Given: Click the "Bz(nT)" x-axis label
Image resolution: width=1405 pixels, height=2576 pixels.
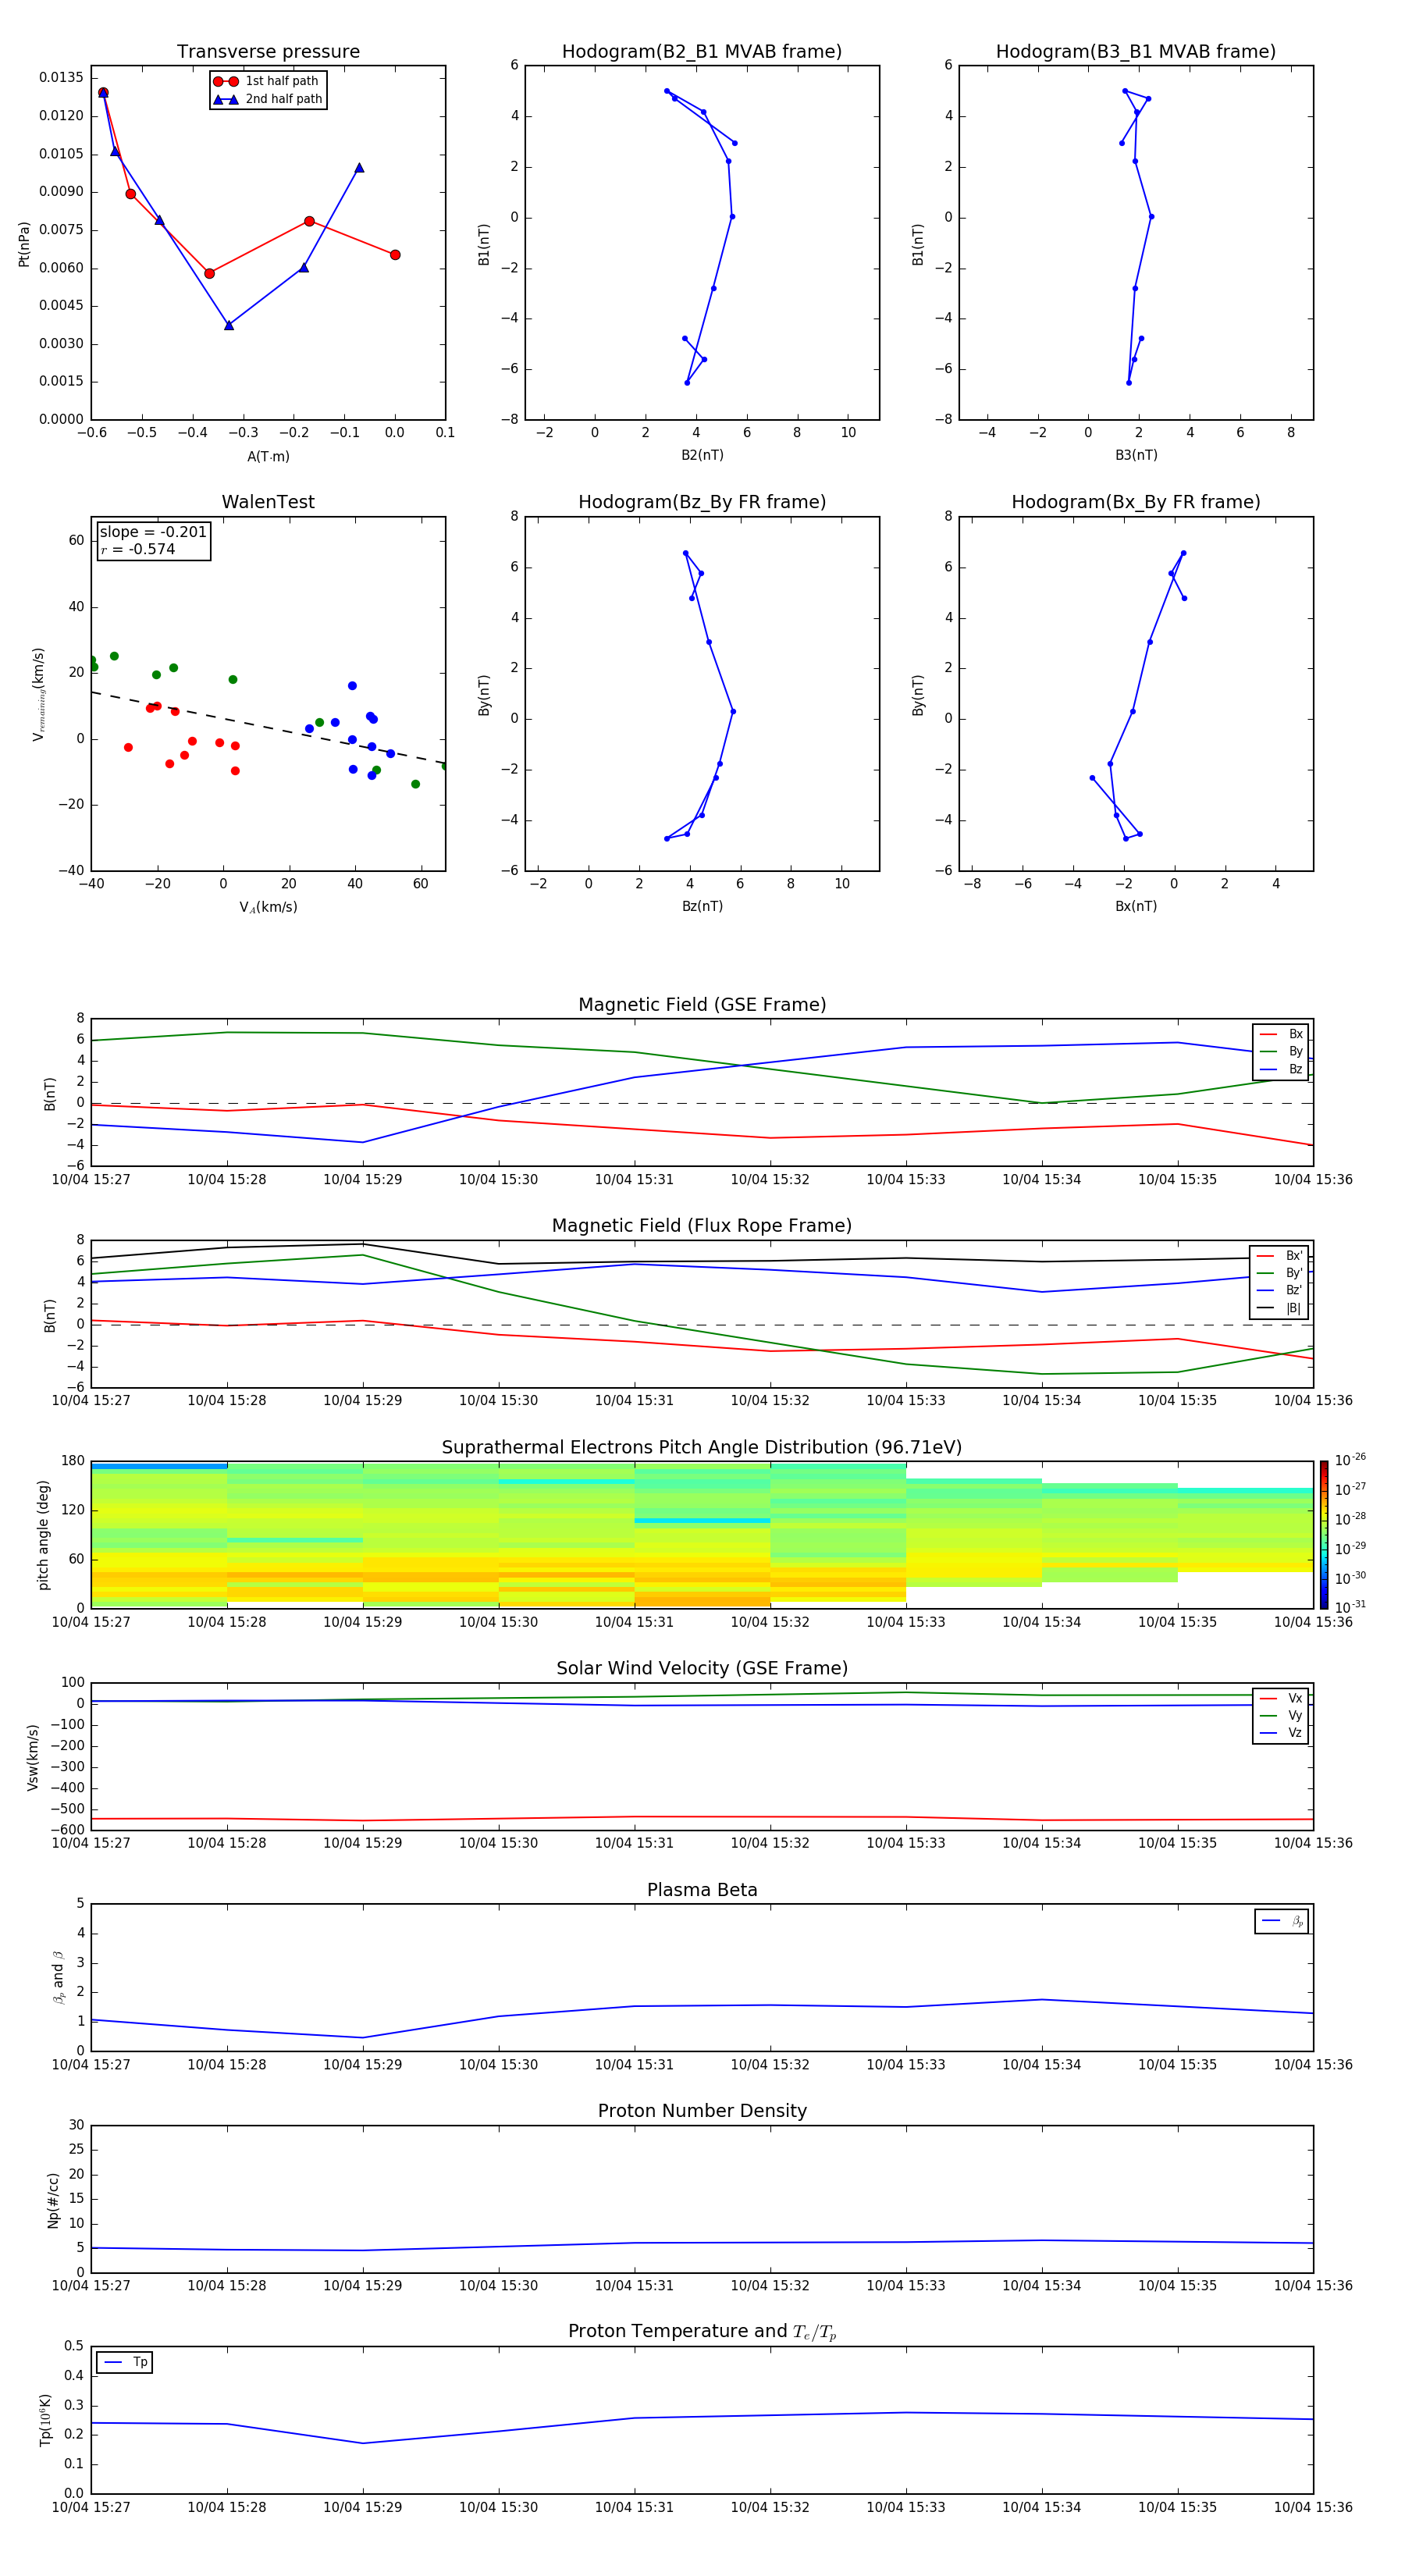Looking at the screenshot, I should click(702, 906).
